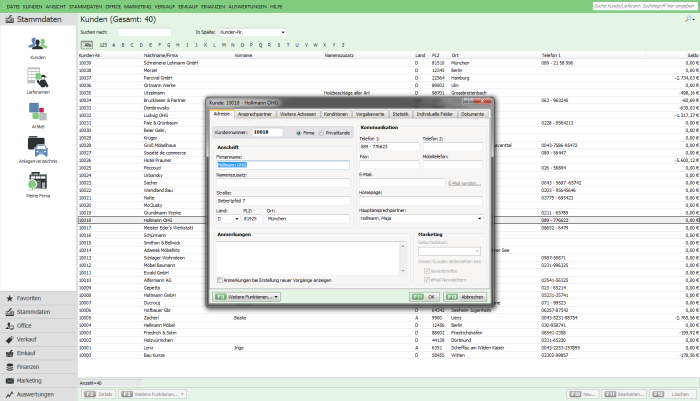Switch to the Statistik tab
The image size is (700, 401).
[x=400, y=114]
